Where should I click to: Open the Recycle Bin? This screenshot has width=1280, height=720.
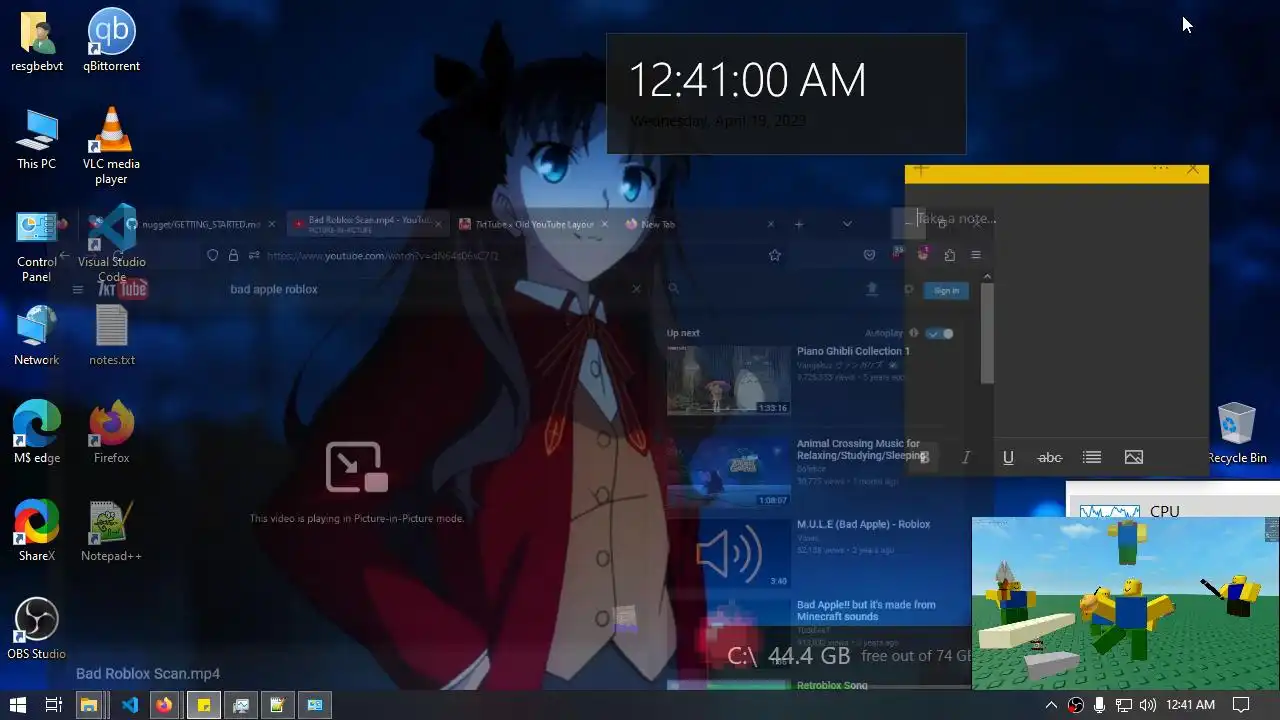(x=1237, y=433)
